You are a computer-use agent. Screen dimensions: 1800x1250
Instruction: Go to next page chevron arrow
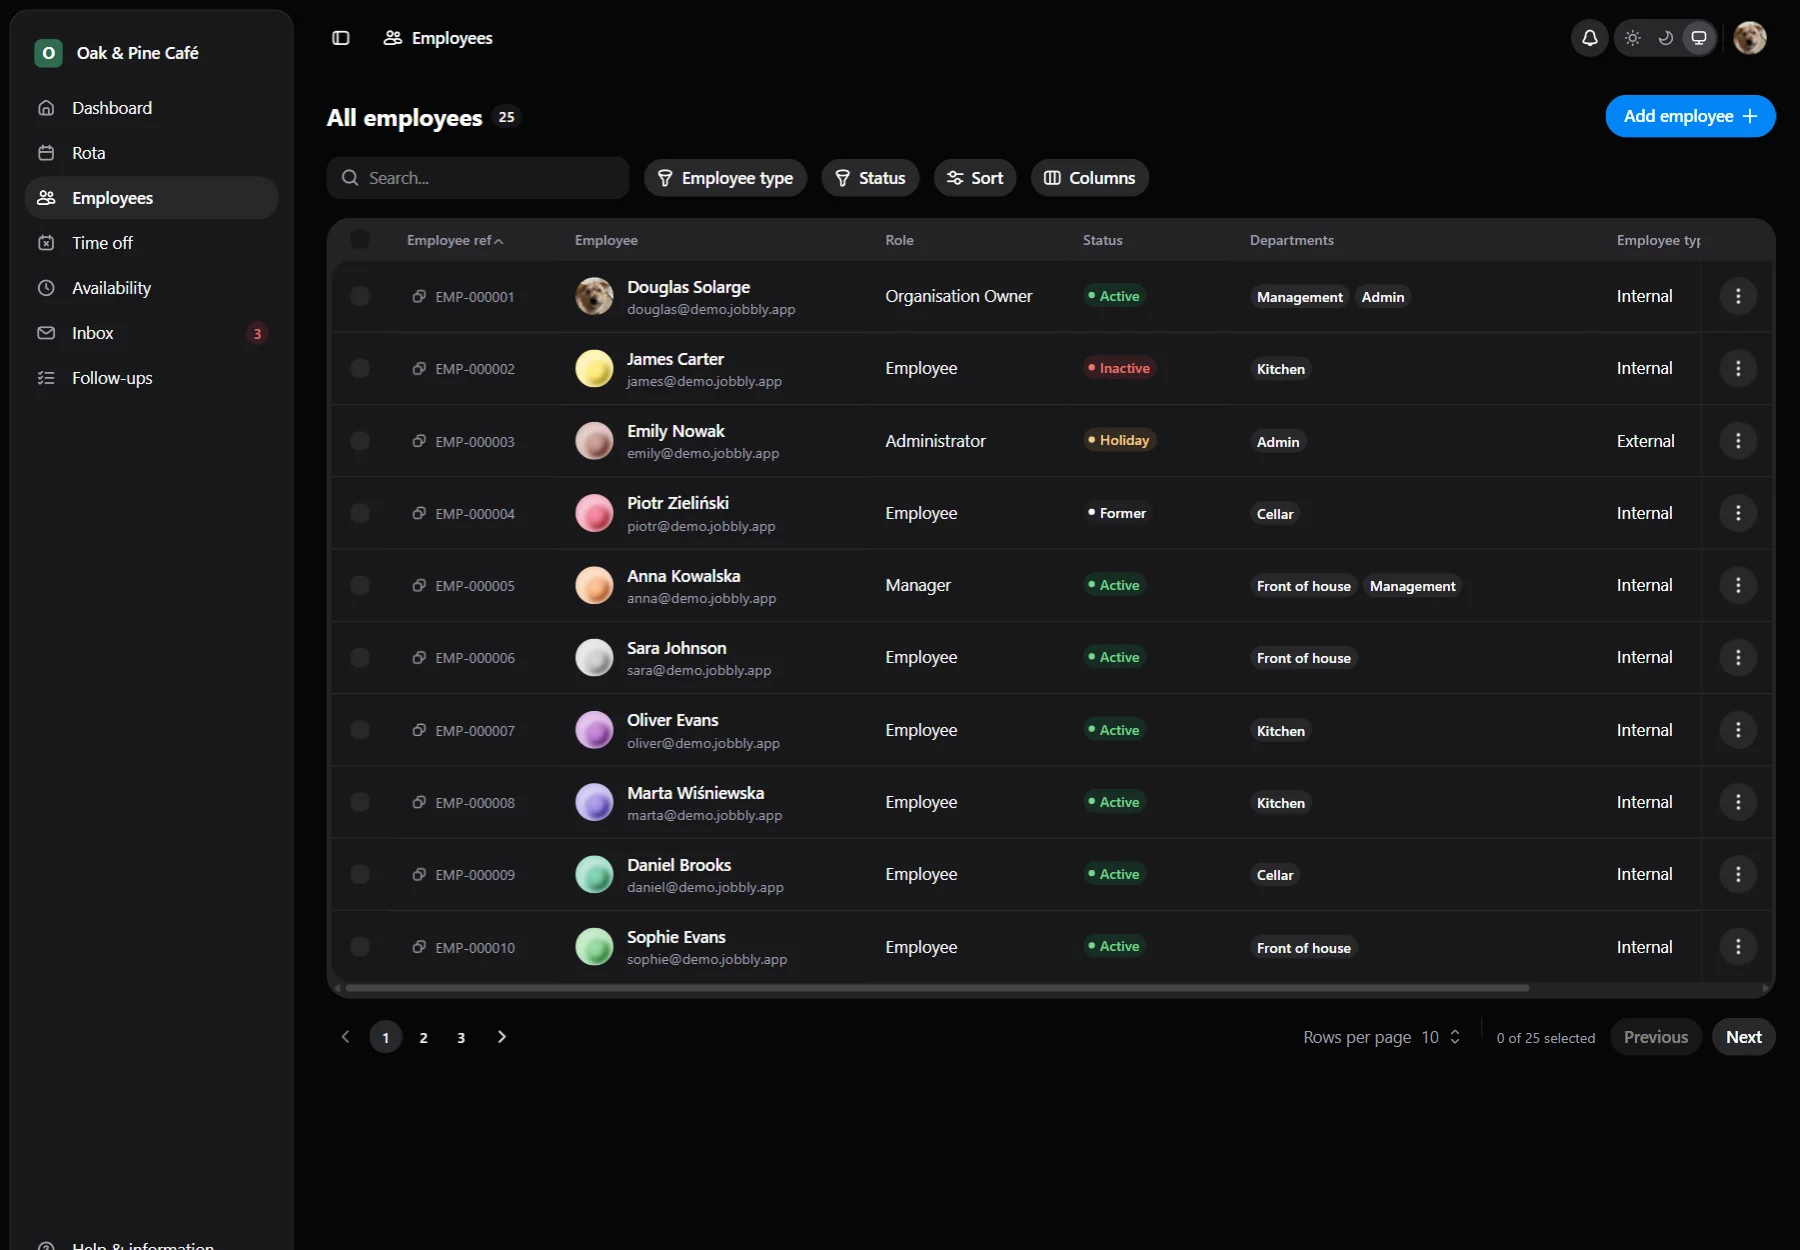click(502, 1037)
